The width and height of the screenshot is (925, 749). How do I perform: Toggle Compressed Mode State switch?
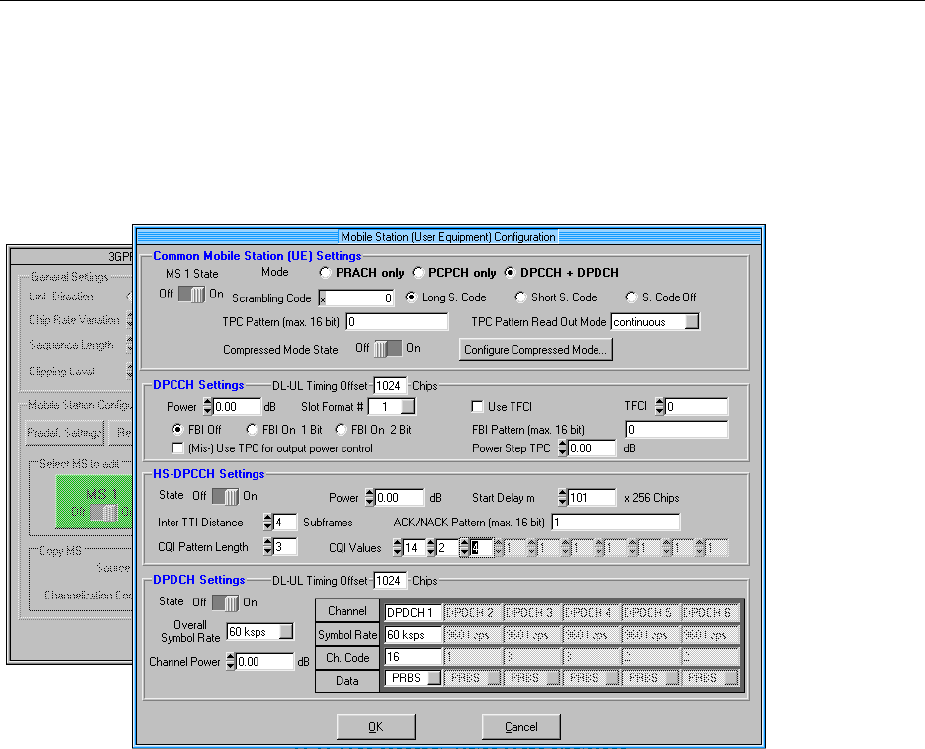click(x=388, y=349)
